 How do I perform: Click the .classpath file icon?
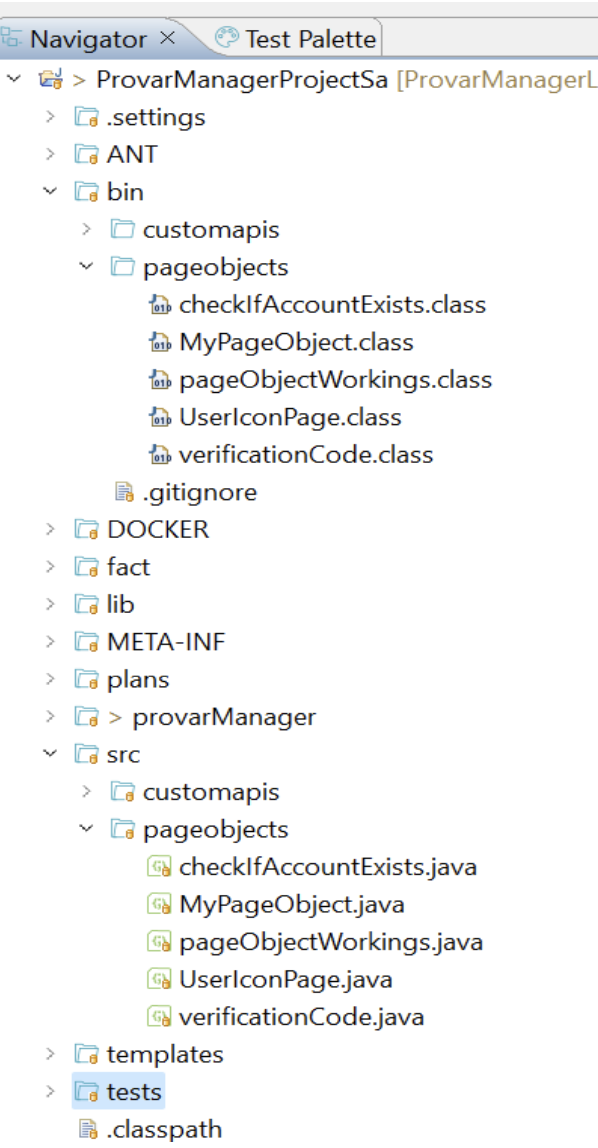(x=87, y=1129)
